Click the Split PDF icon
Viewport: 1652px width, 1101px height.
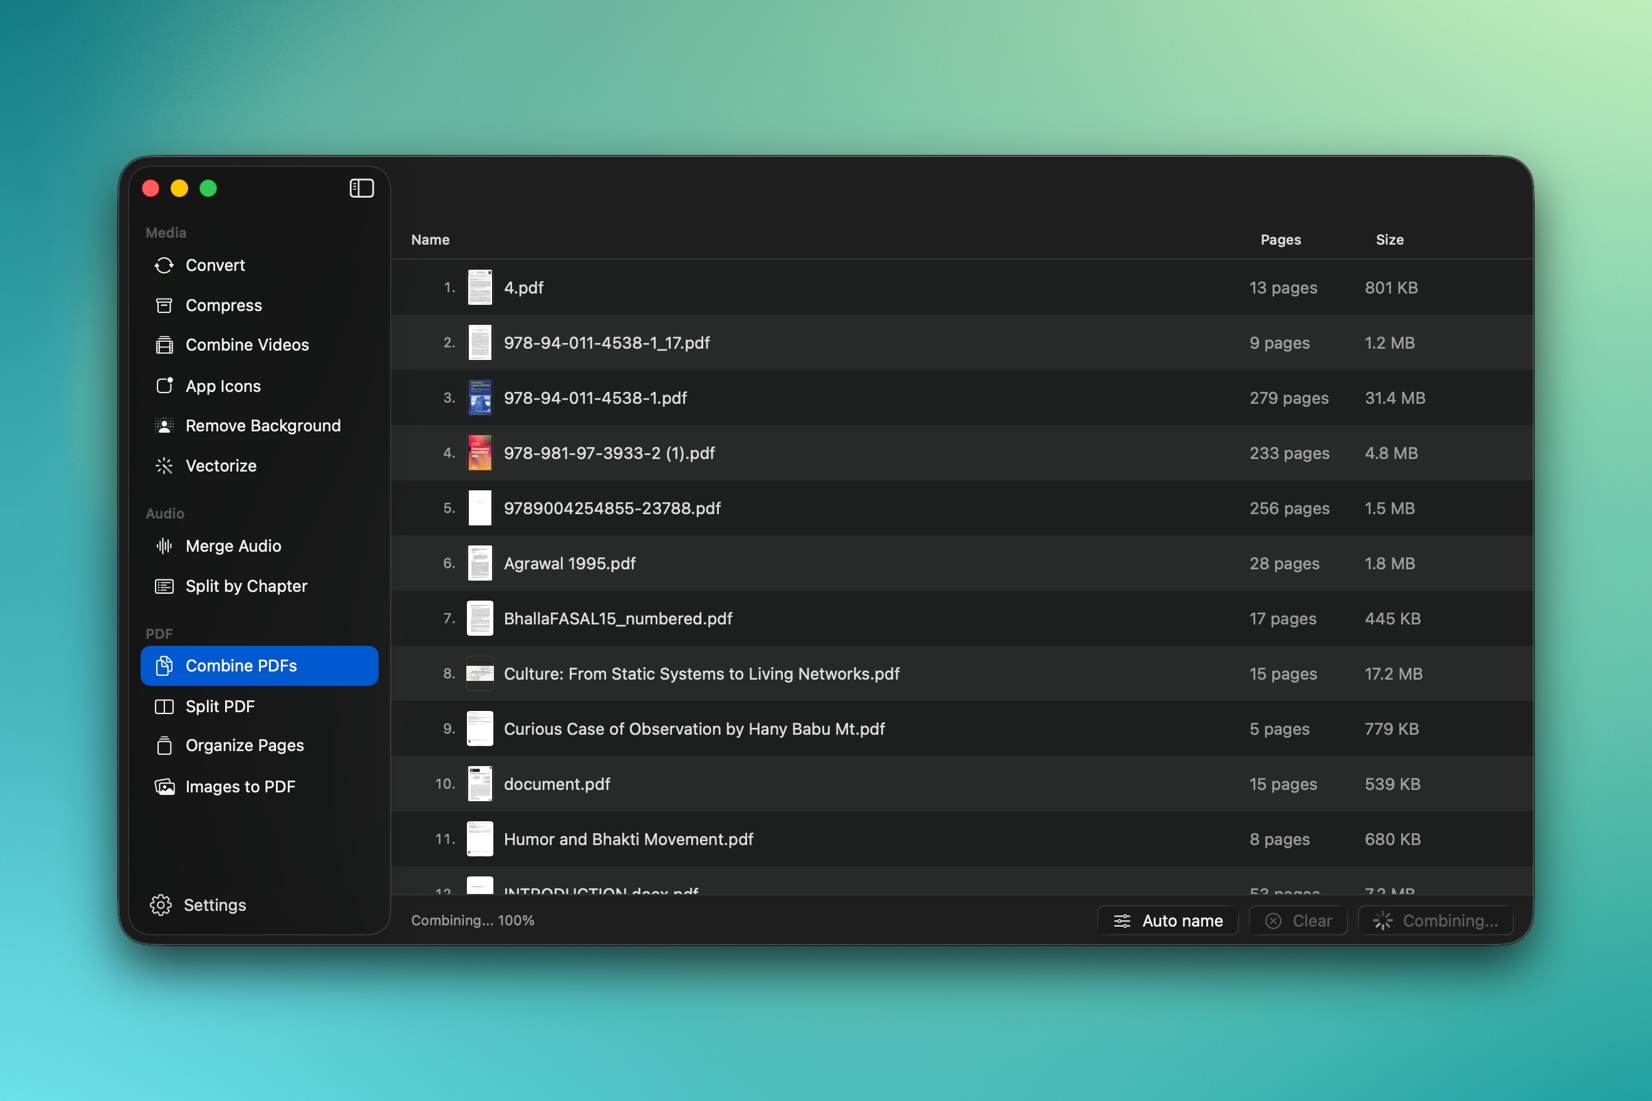(164, 706)
